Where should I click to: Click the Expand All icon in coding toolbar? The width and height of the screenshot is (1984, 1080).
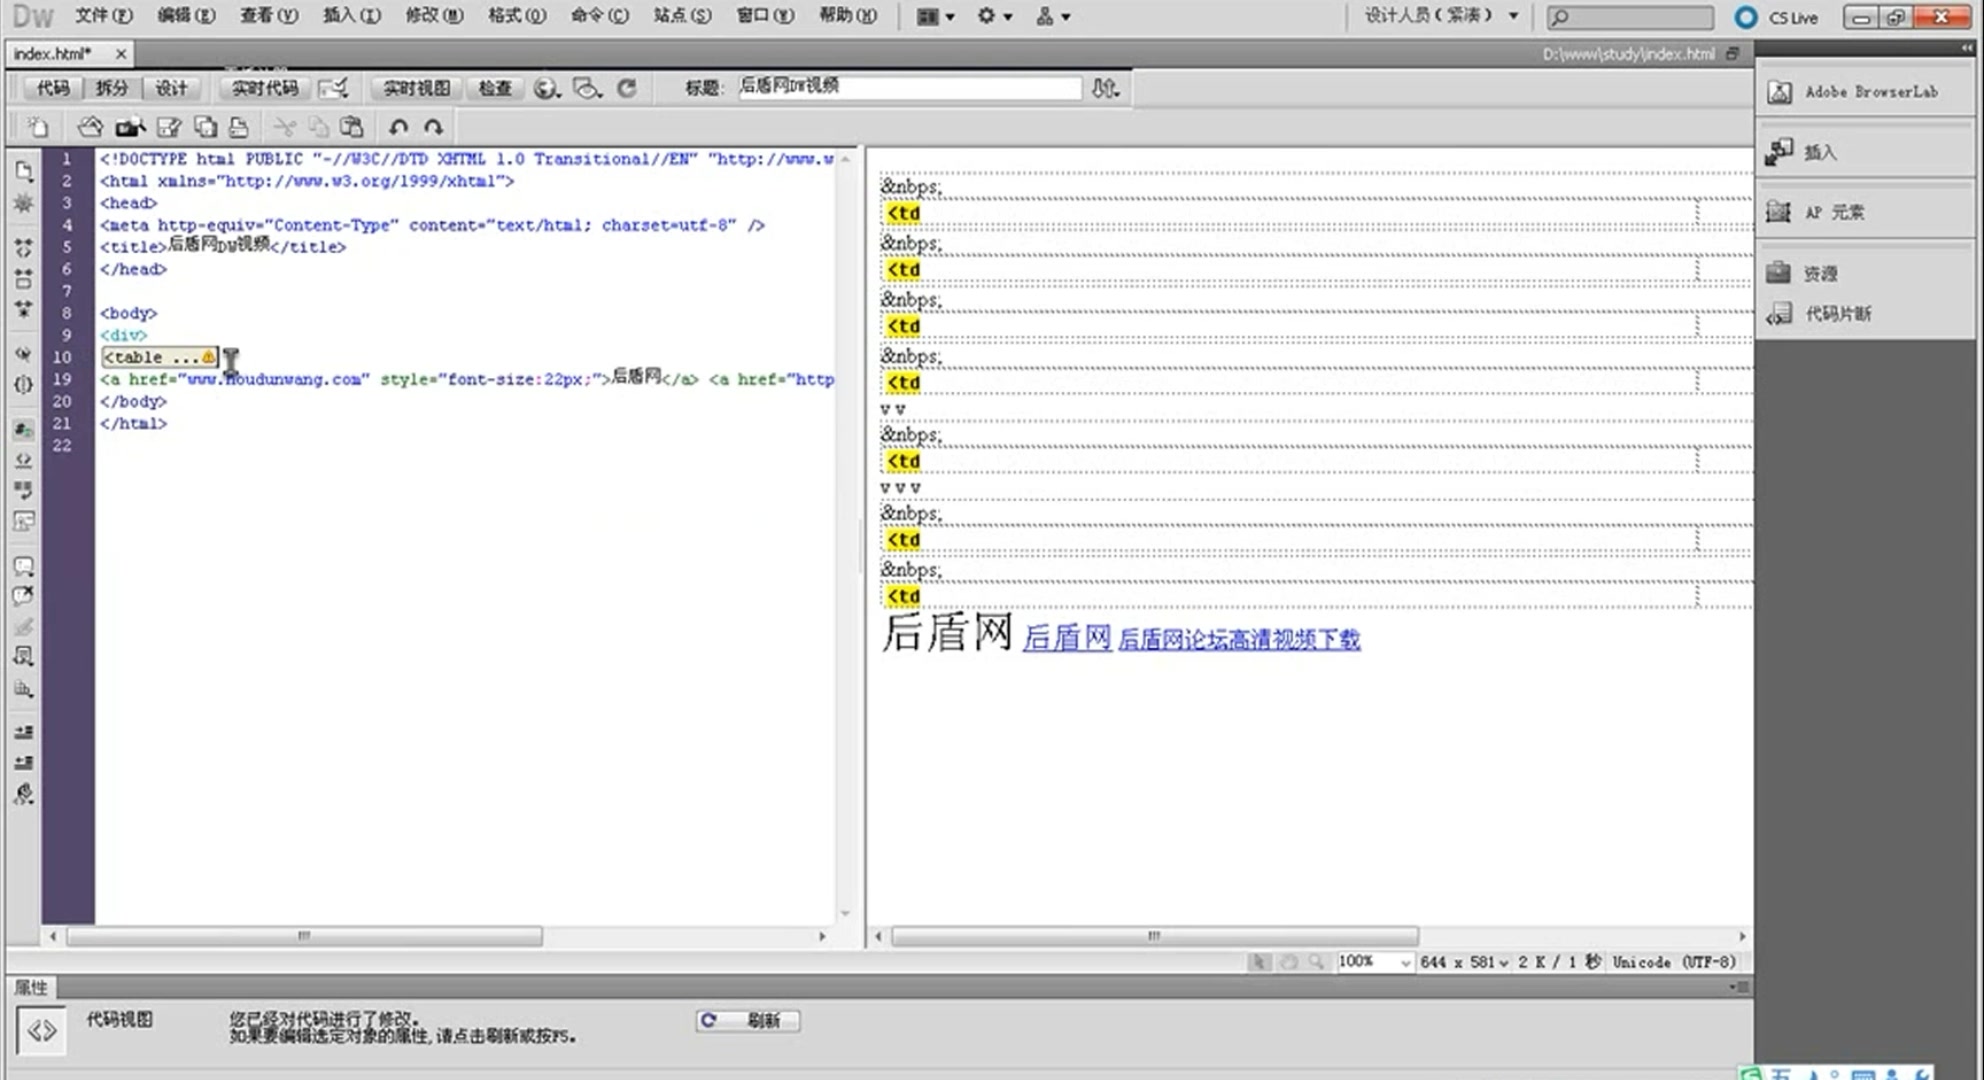pyautogui.click(x=24, y=309)
